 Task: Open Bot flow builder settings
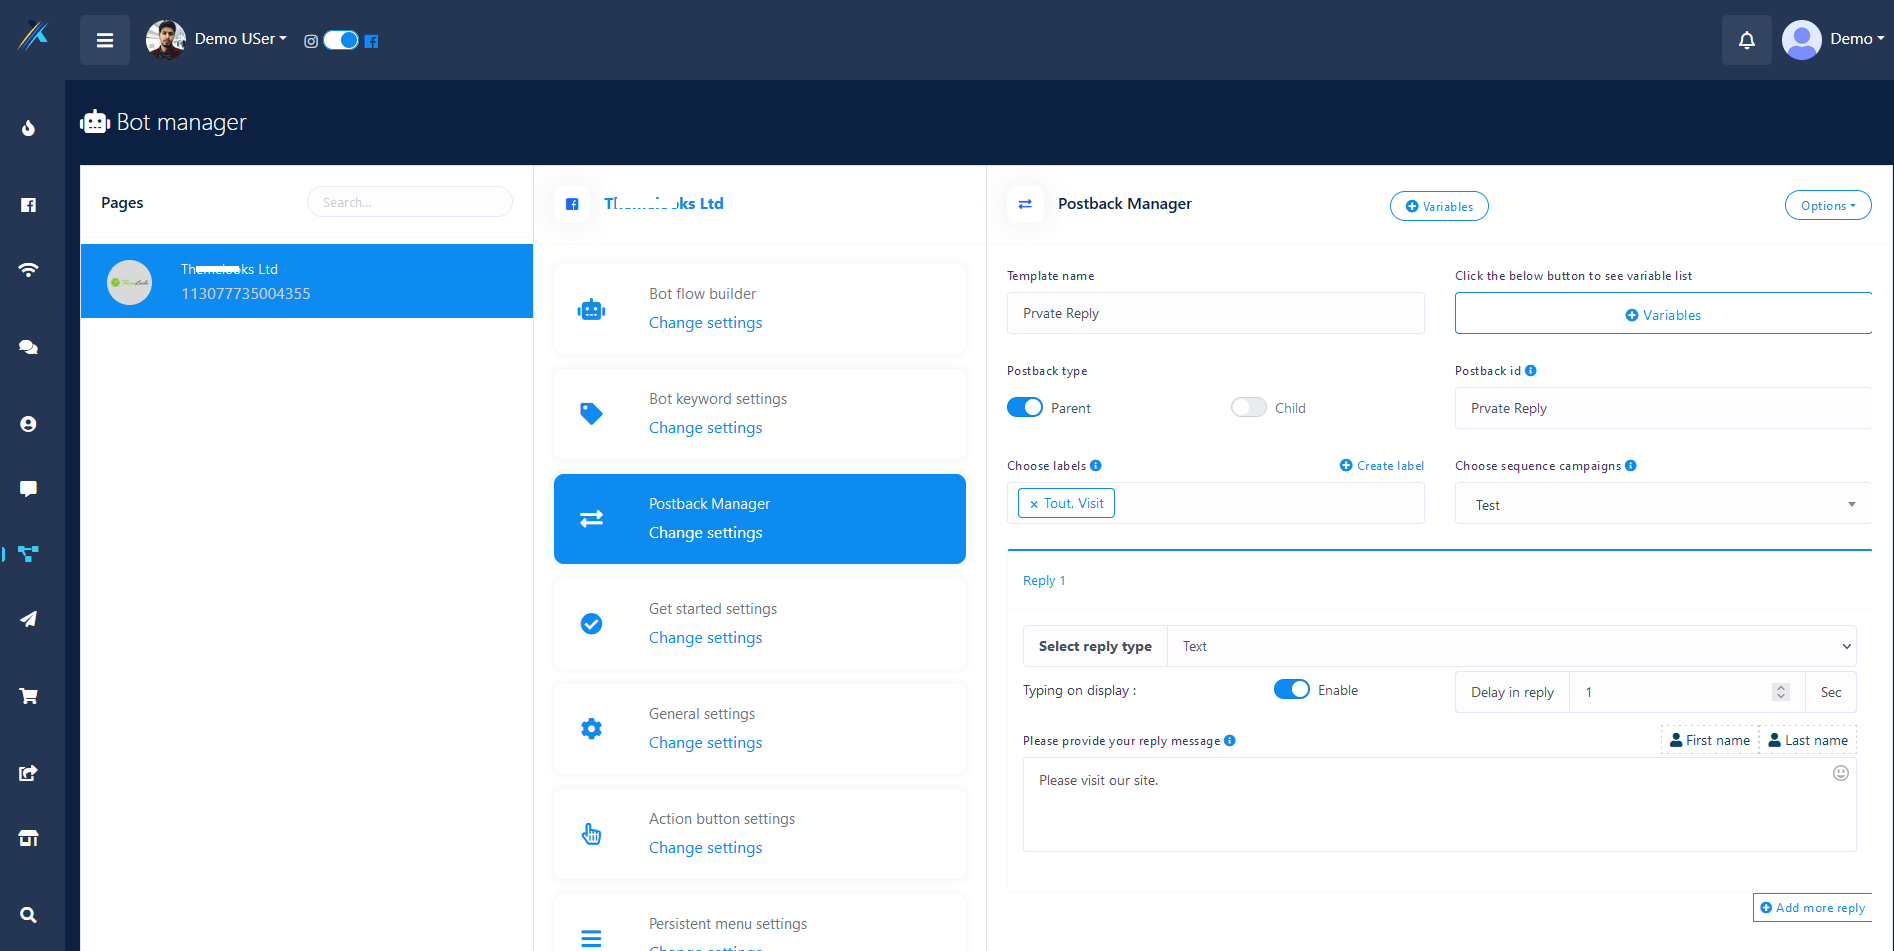tap(705, 323)
